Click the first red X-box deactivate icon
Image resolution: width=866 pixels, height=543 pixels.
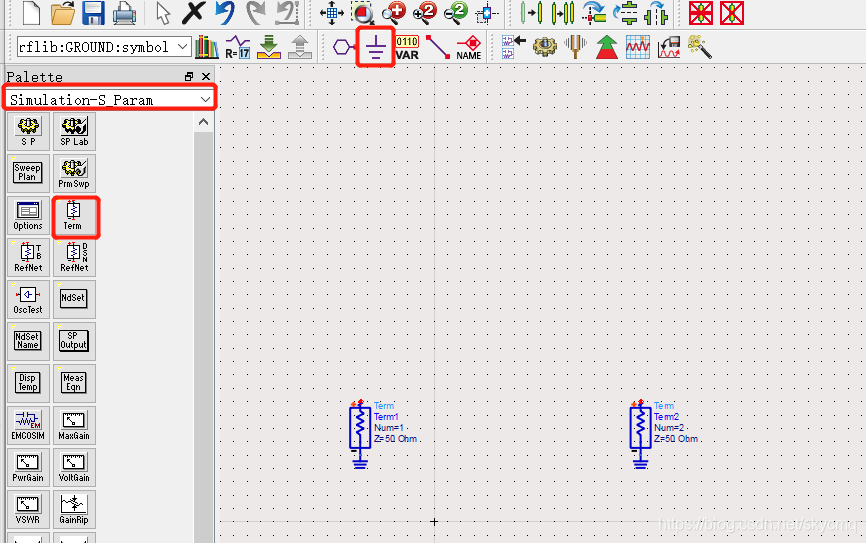[x=701, y=13]
